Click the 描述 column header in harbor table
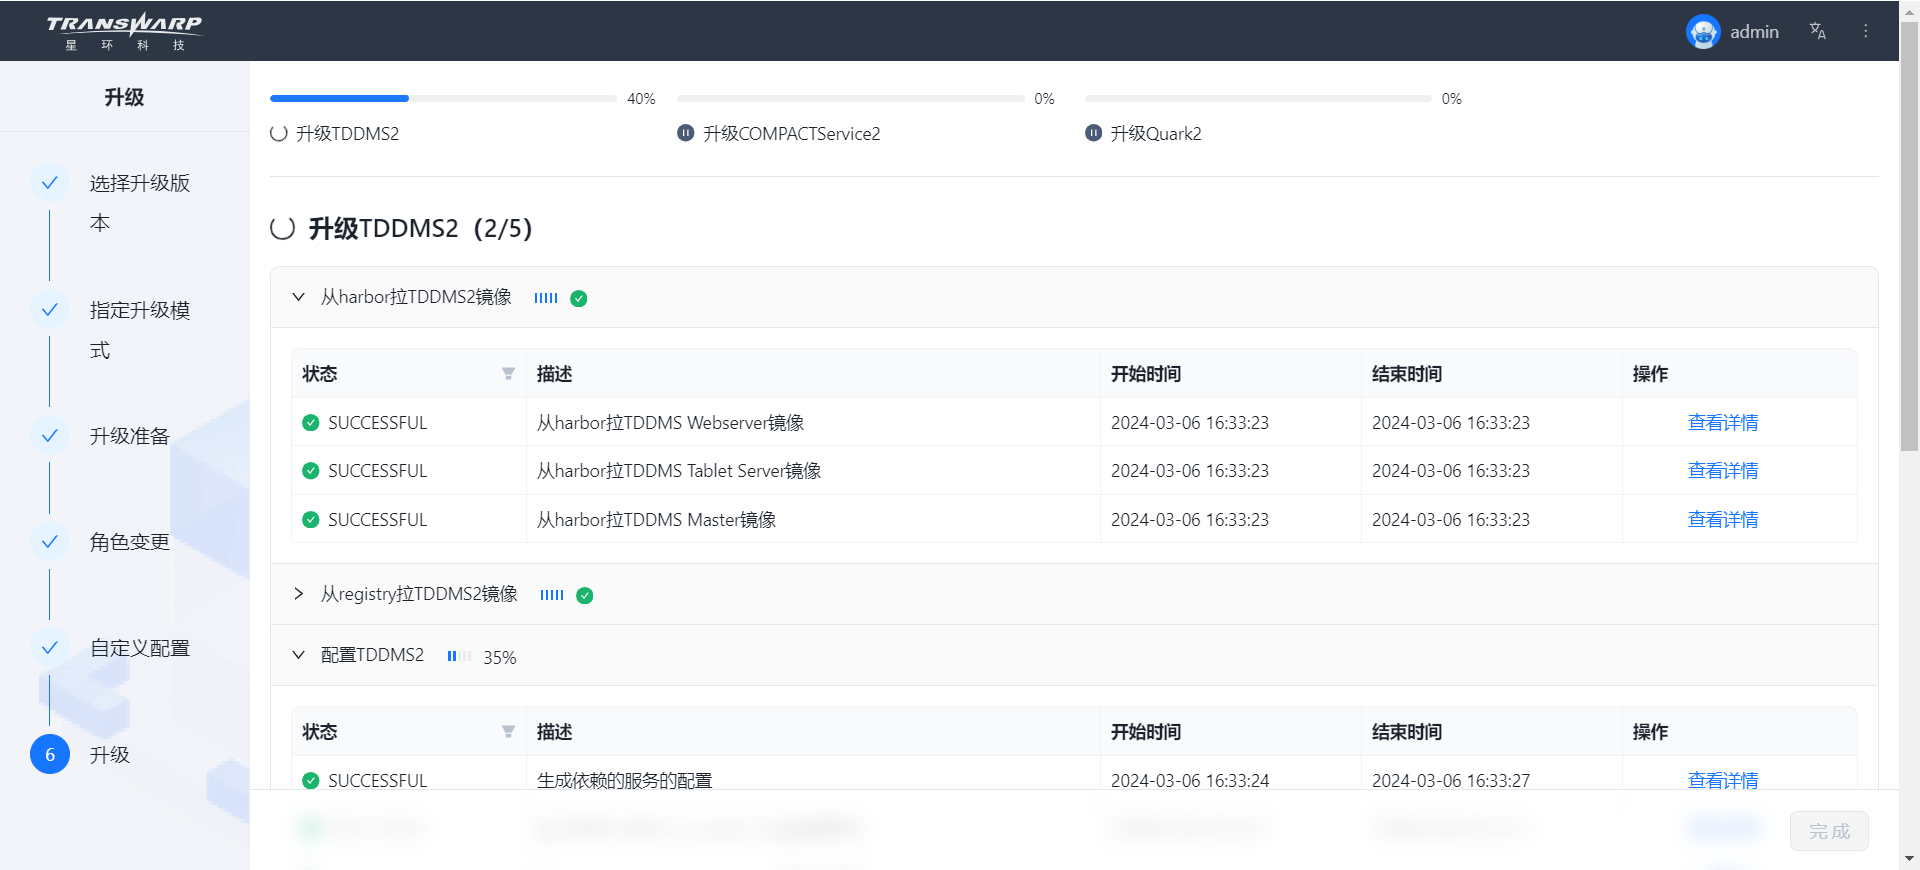 tap(554, 374)
